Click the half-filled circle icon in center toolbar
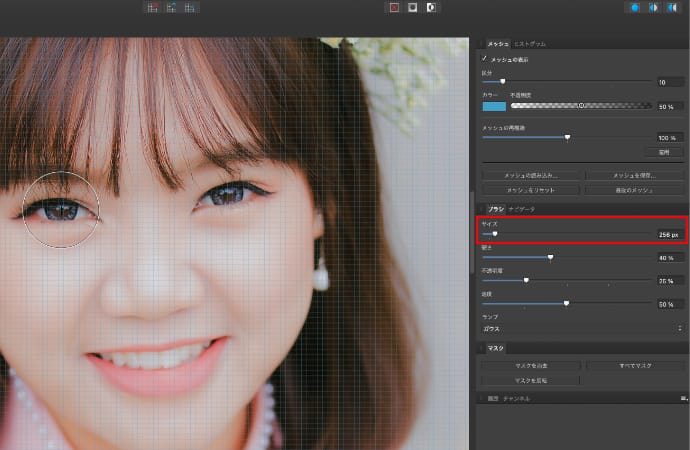Viewport: 690px width, 450px height. (431, 7)
